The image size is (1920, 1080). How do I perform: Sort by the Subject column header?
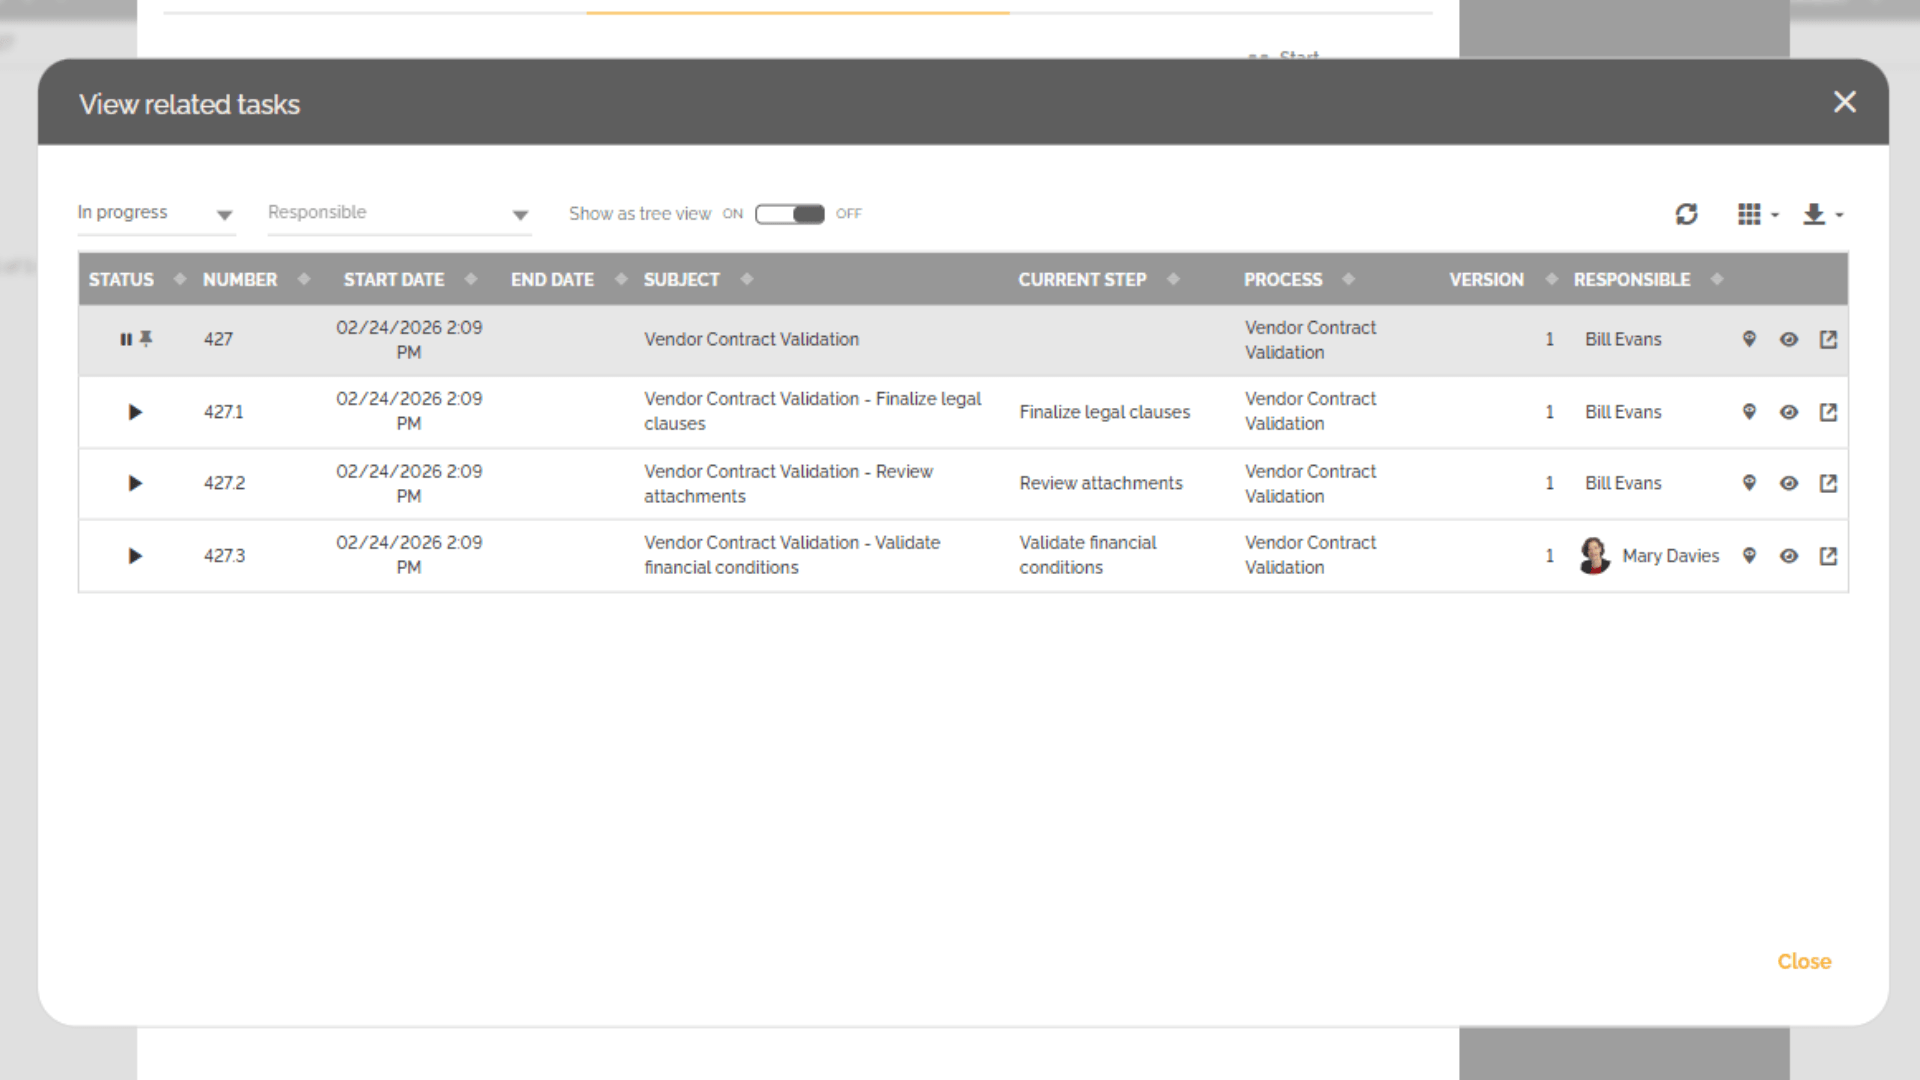(x=682, y=280)
